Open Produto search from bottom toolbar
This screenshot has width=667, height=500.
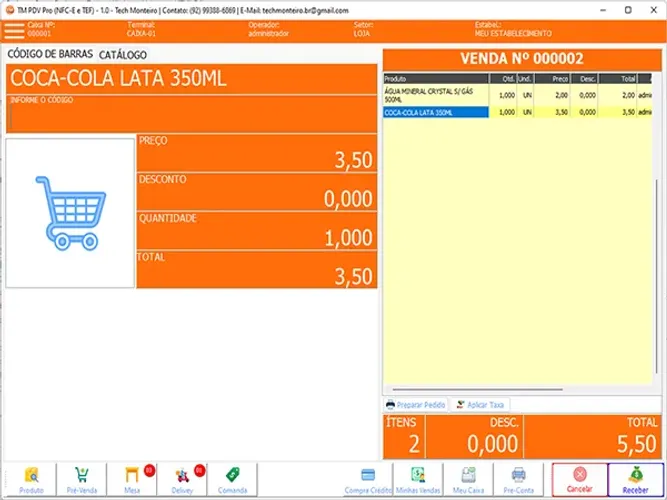click(31, 480)
